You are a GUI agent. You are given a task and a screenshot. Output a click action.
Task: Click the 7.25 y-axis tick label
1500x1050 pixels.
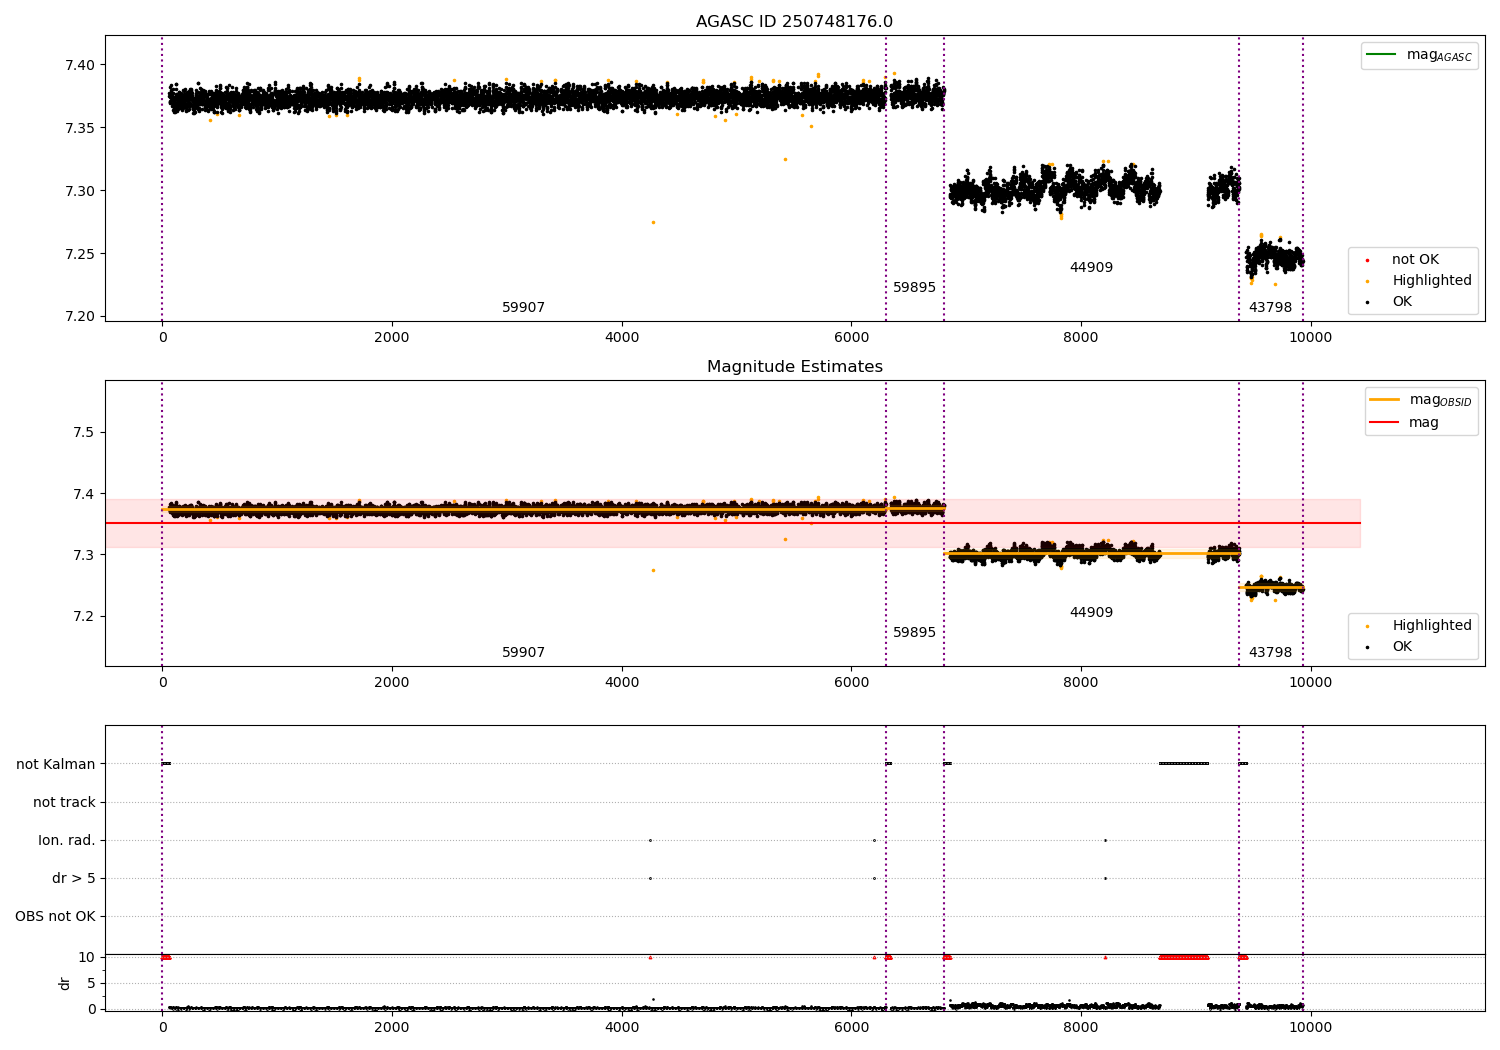pos(80,254)
